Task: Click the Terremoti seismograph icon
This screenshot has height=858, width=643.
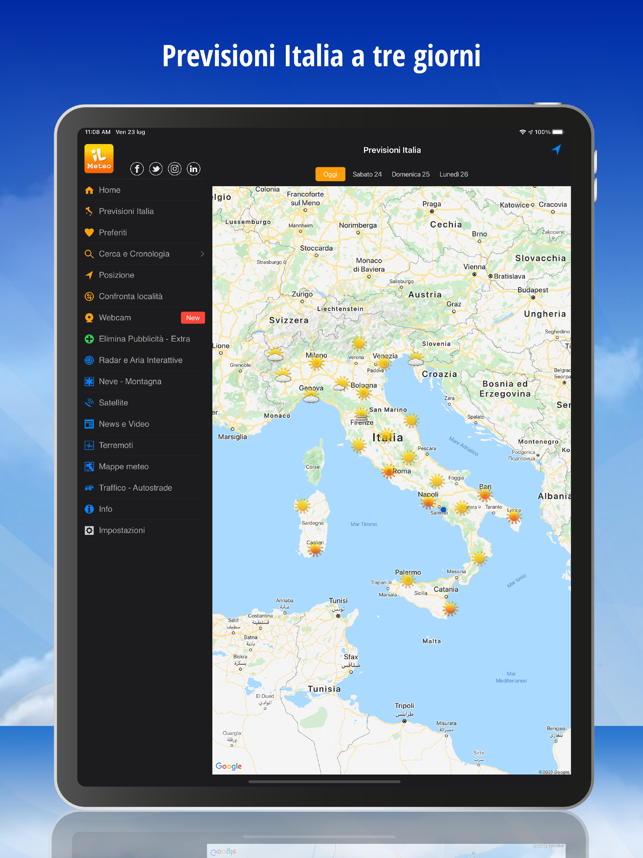Action: [x=89, y=445]
